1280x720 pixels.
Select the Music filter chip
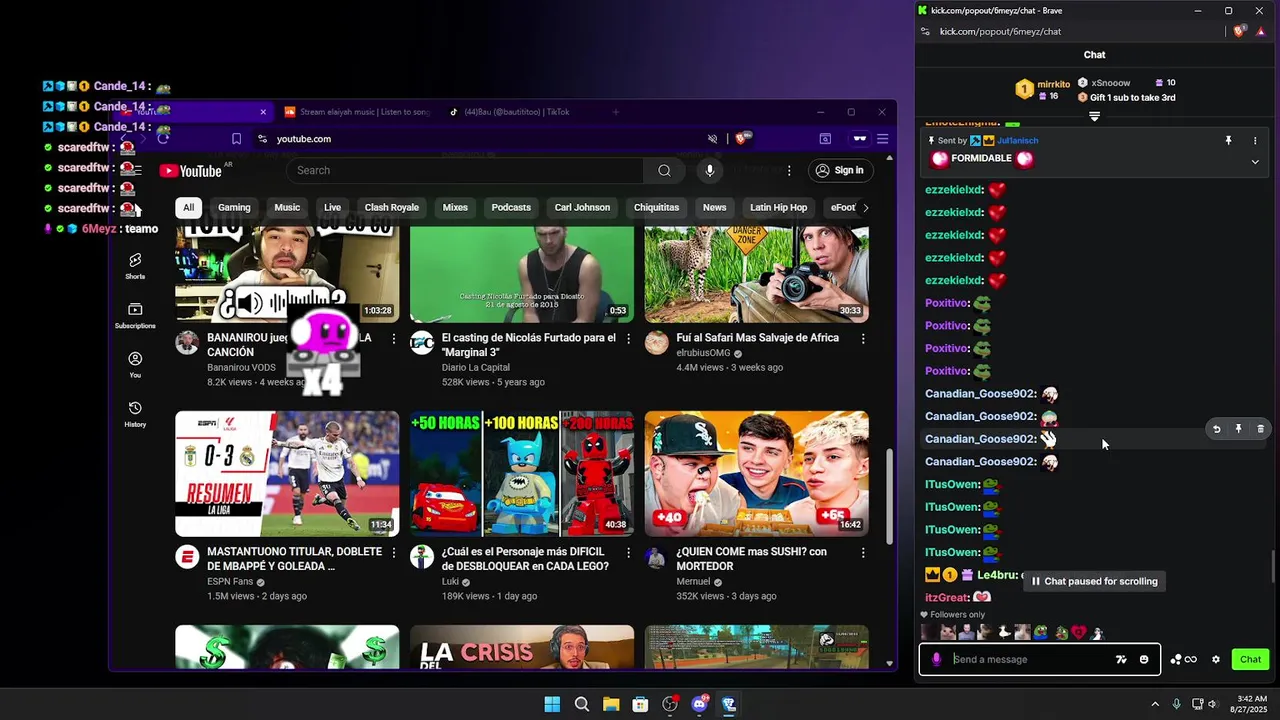click(287, 207)
